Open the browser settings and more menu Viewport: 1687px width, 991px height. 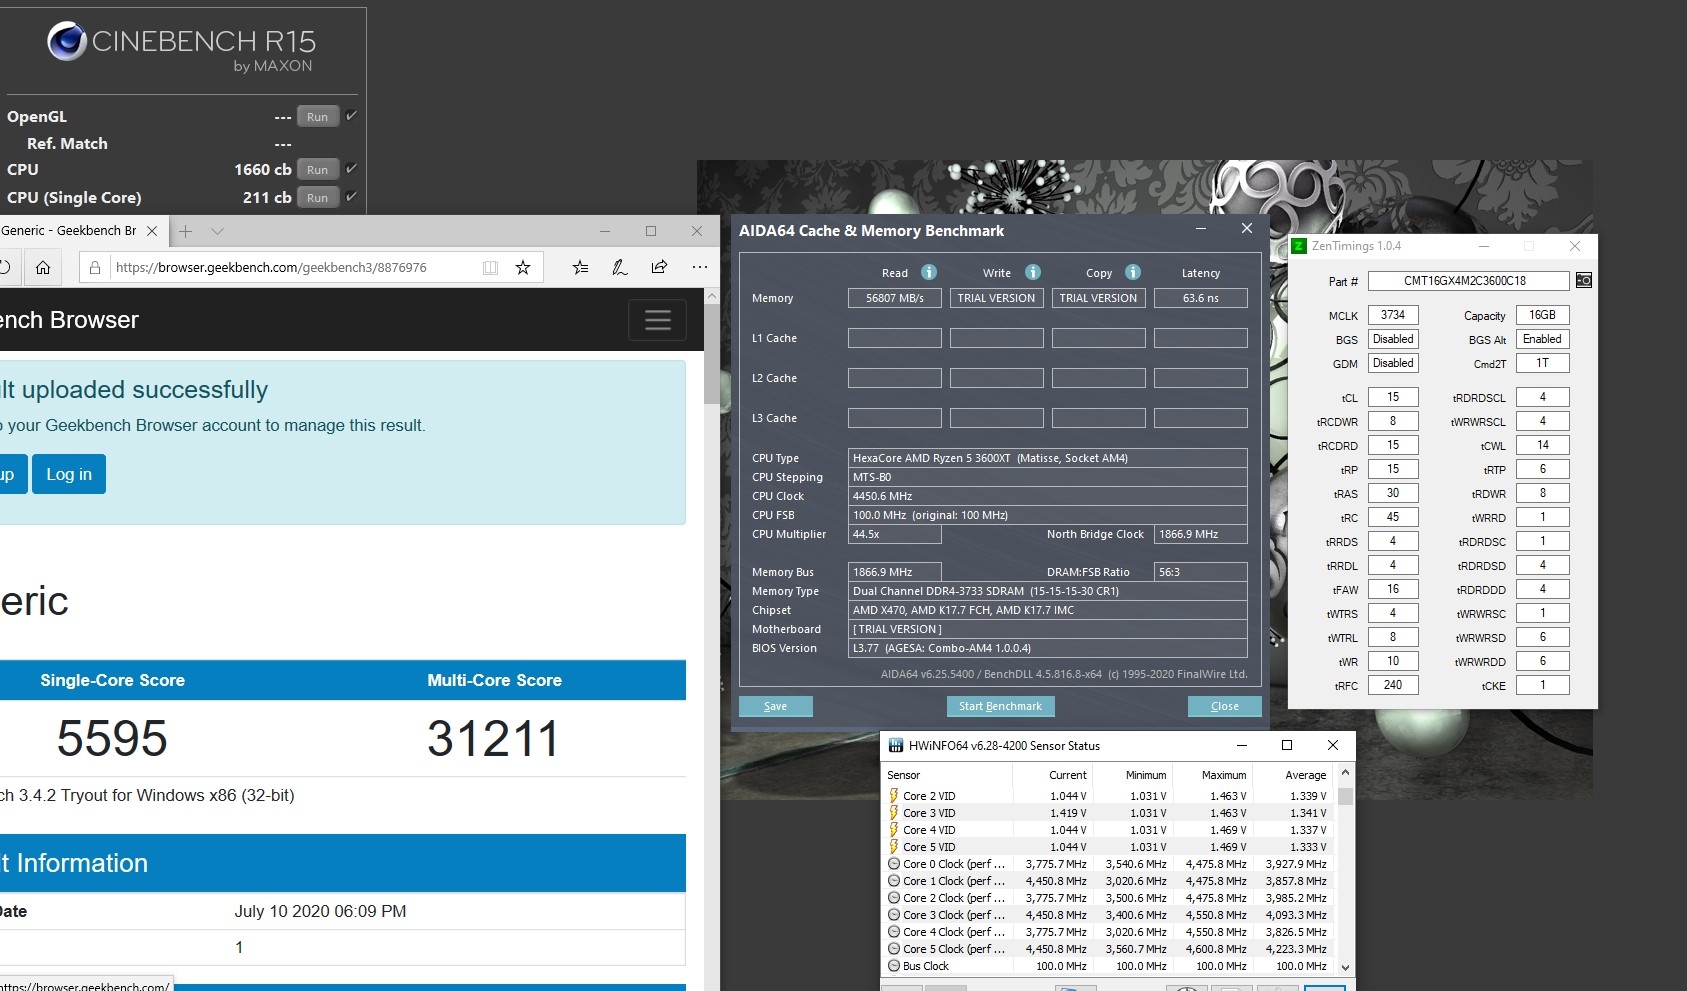click(x=699, y=267)
